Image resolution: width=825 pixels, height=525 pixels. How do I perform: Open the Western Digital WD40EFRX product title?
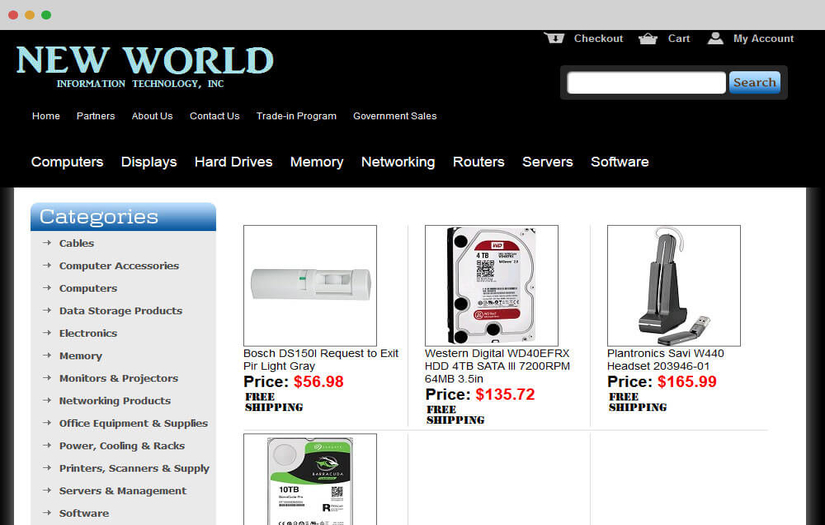[x=497, y=366]
